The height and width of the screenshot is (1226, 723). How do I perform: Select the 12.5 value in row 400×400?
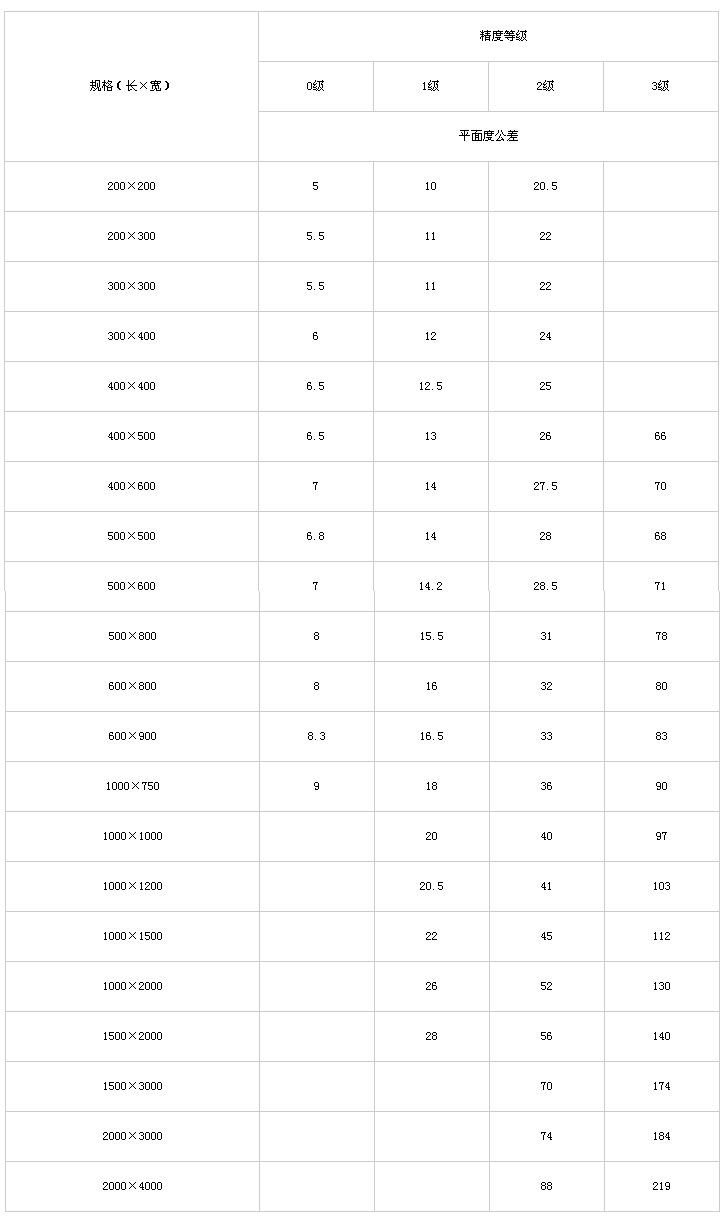pyautogui.click(x=431, y=386)
